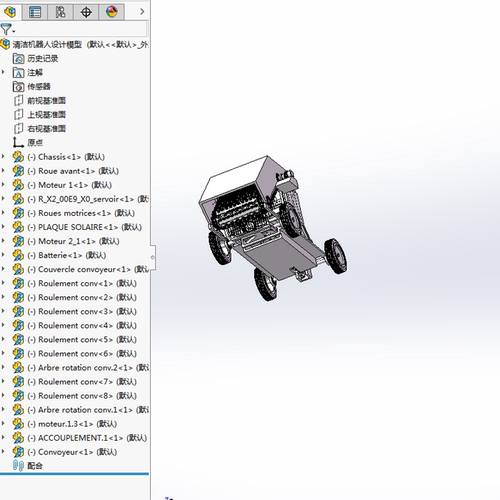
Task: Collapse the feature tree panel using edge handle
Action: pos(153,257)
